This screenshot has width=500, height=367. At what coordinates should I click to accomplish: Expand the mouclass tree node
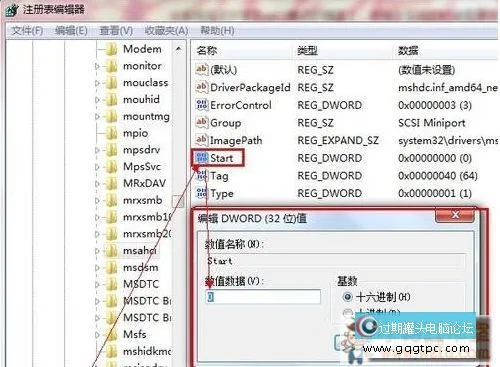click(x=97, y=83)
